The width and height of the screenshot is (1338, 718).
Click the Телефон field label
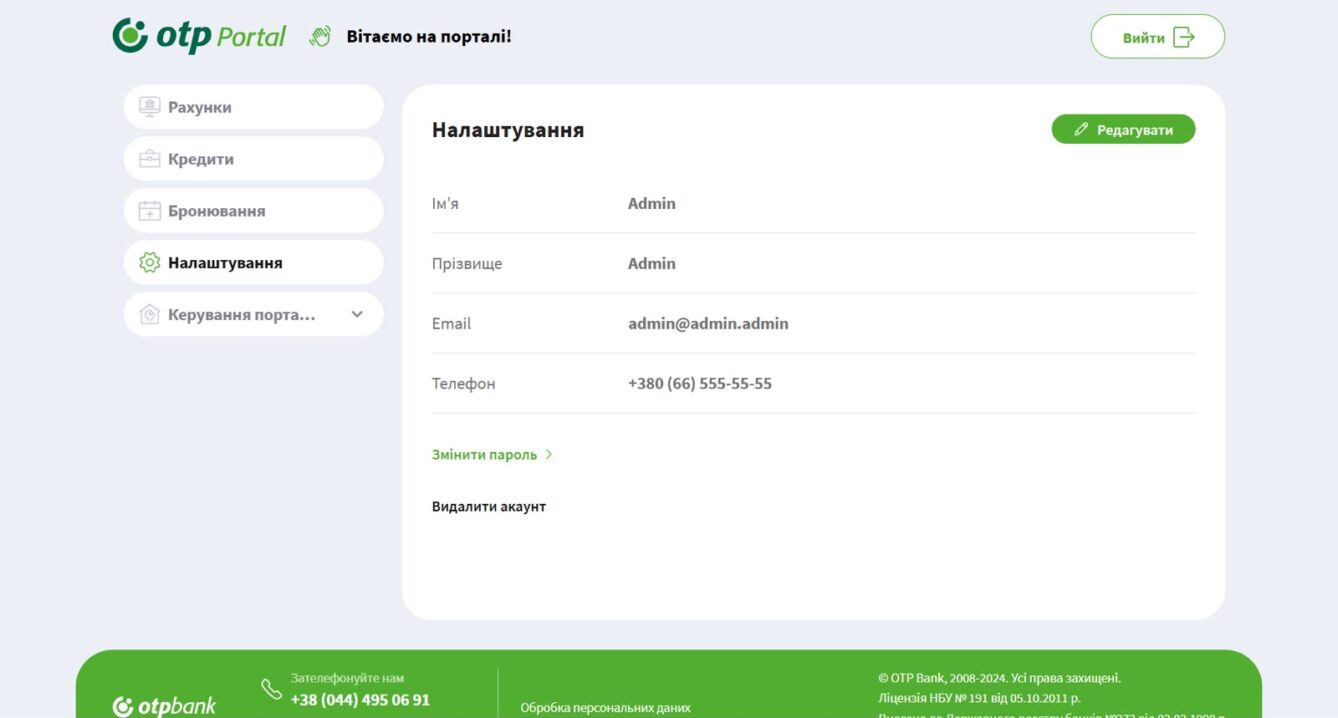pos(463,383)
